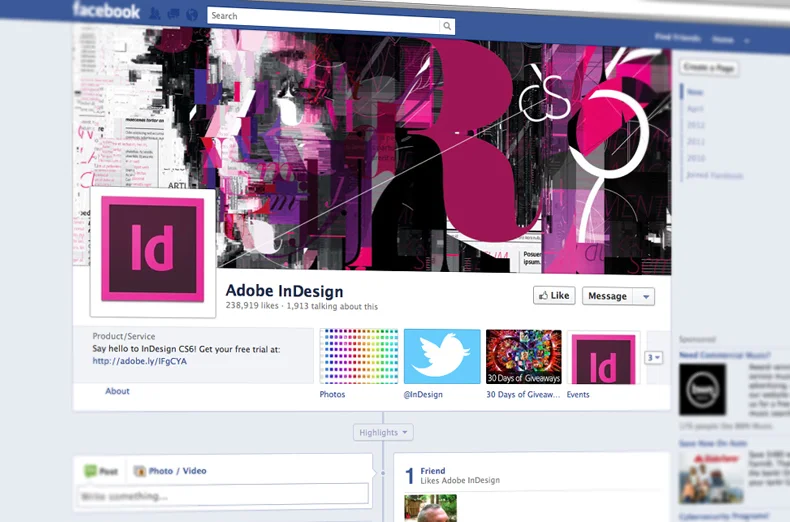This screenshot has width=790, height=522.
Task: Open the Events Id icon tile
Action: [x=604, y=358]
